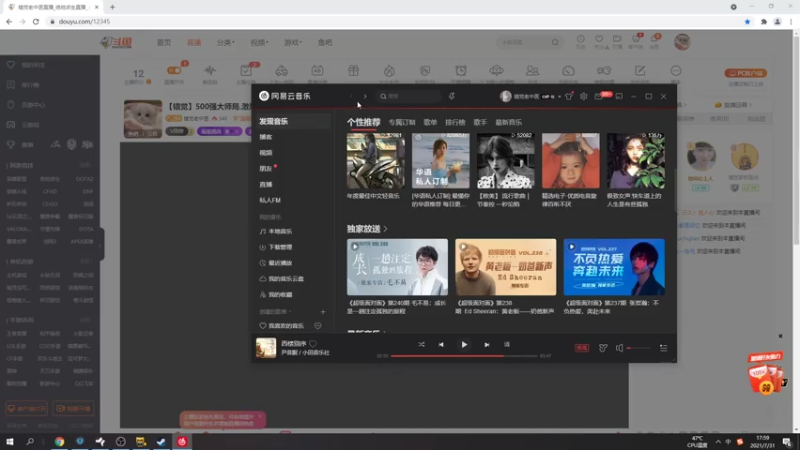Viewport: 800px width, 450px height.
Task: Open 分类 dropdown in Douyu header
Action: (225, 42)
